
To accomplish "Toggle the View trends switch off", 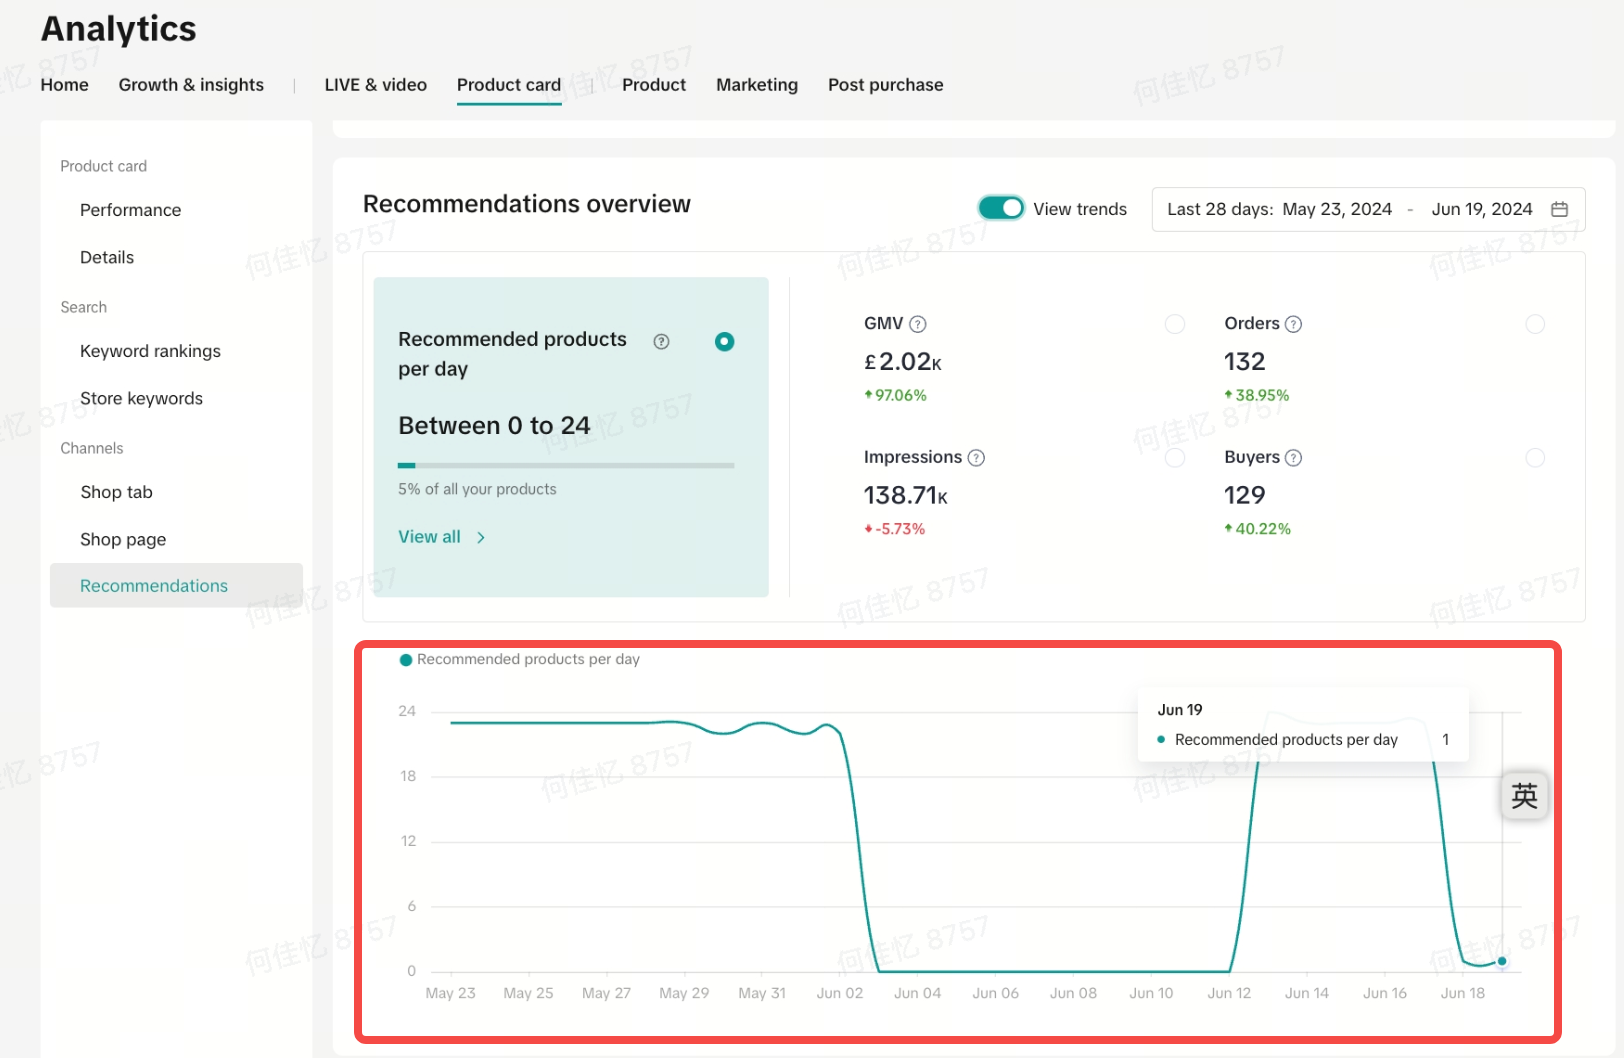I will [1000, 208].
